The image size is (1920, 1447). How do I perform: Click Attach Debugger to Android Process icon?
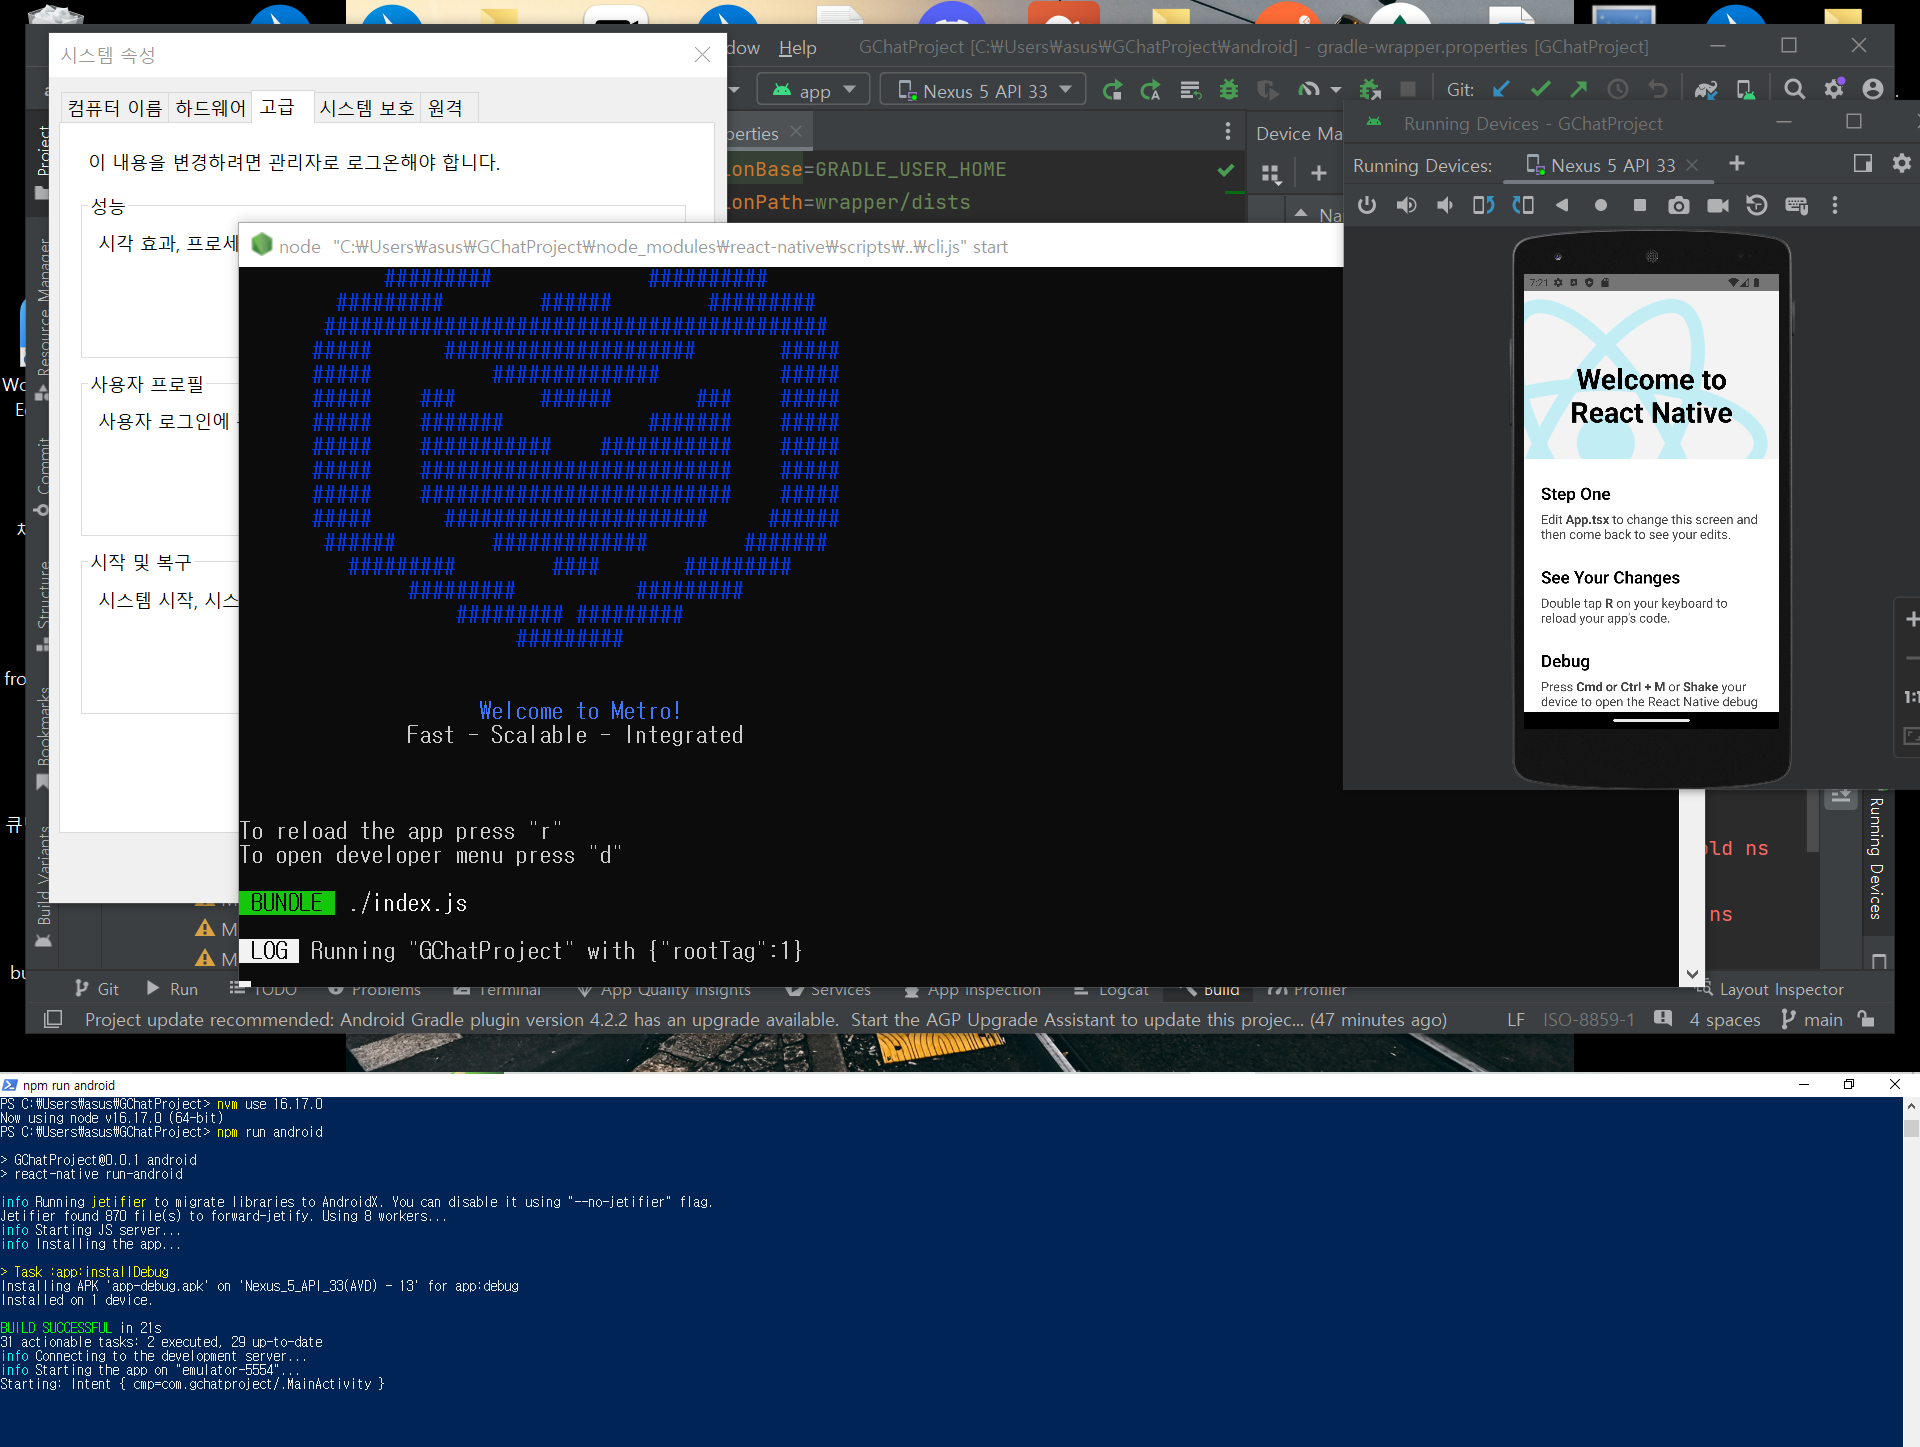click(1370, 90)
